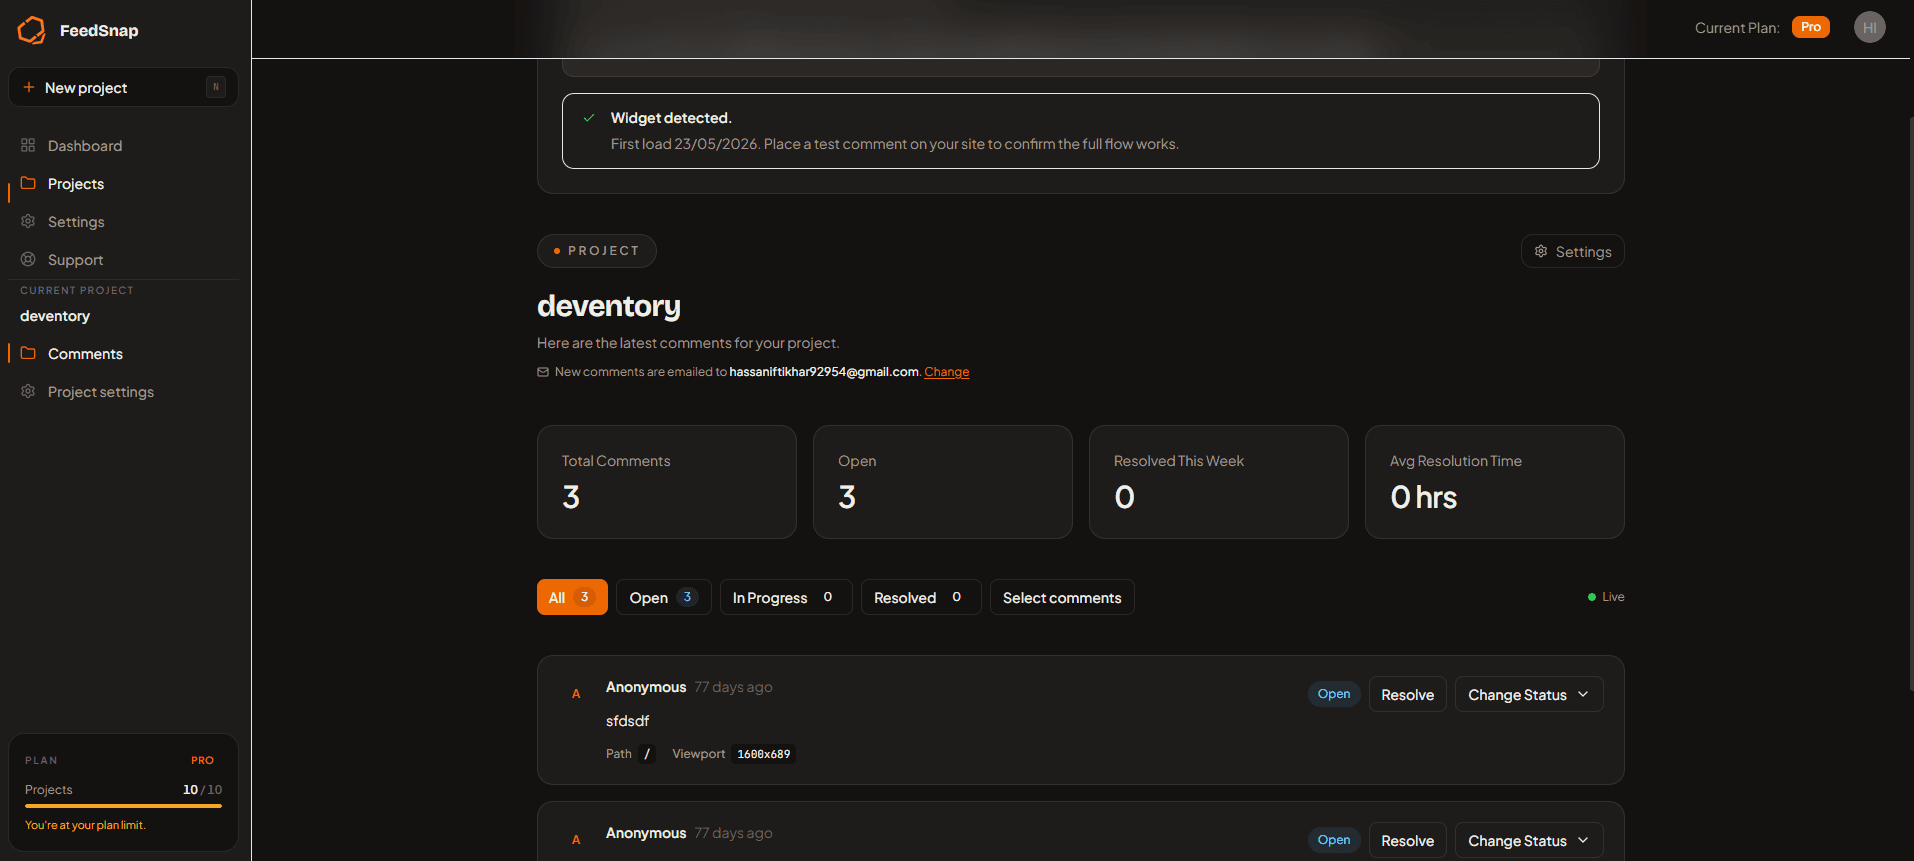Viewport: 1914px width, 861px height.
Task: Click the Pro plan badge
Action: pyautogui.click(x=1810, y=27)
